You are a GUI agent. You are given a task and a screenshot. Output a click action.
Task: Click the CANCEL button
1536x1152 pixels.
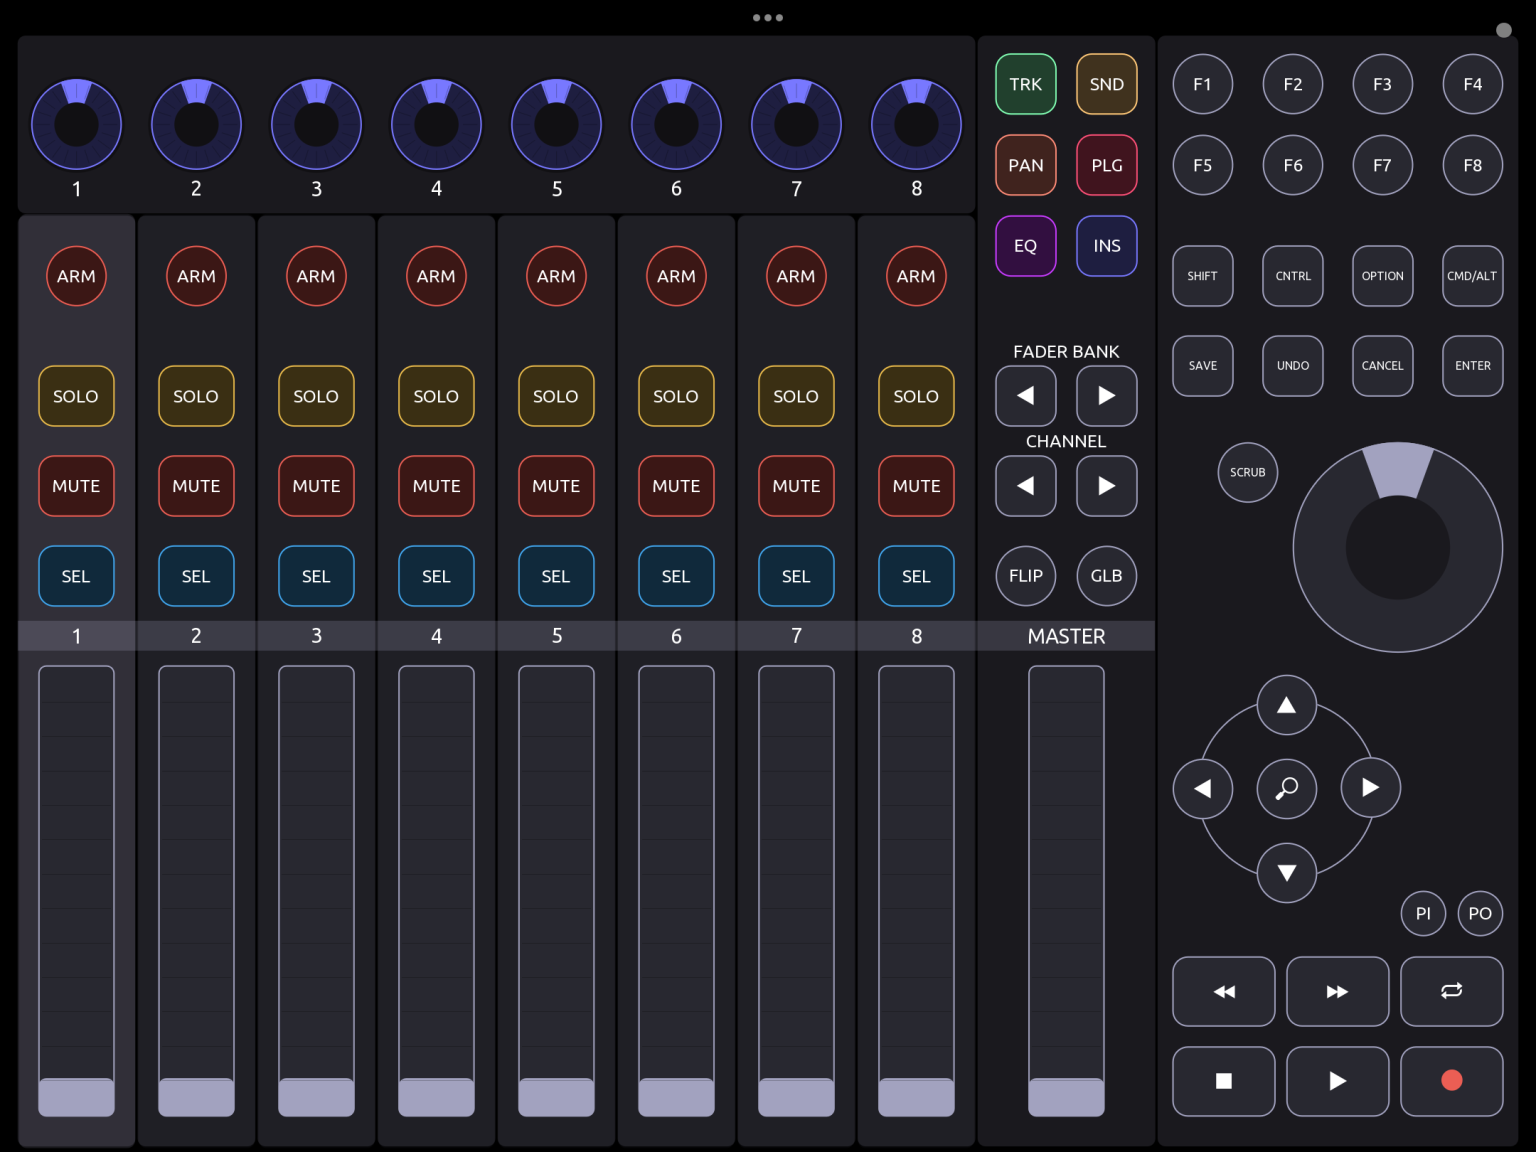[x=1382, y=366]
